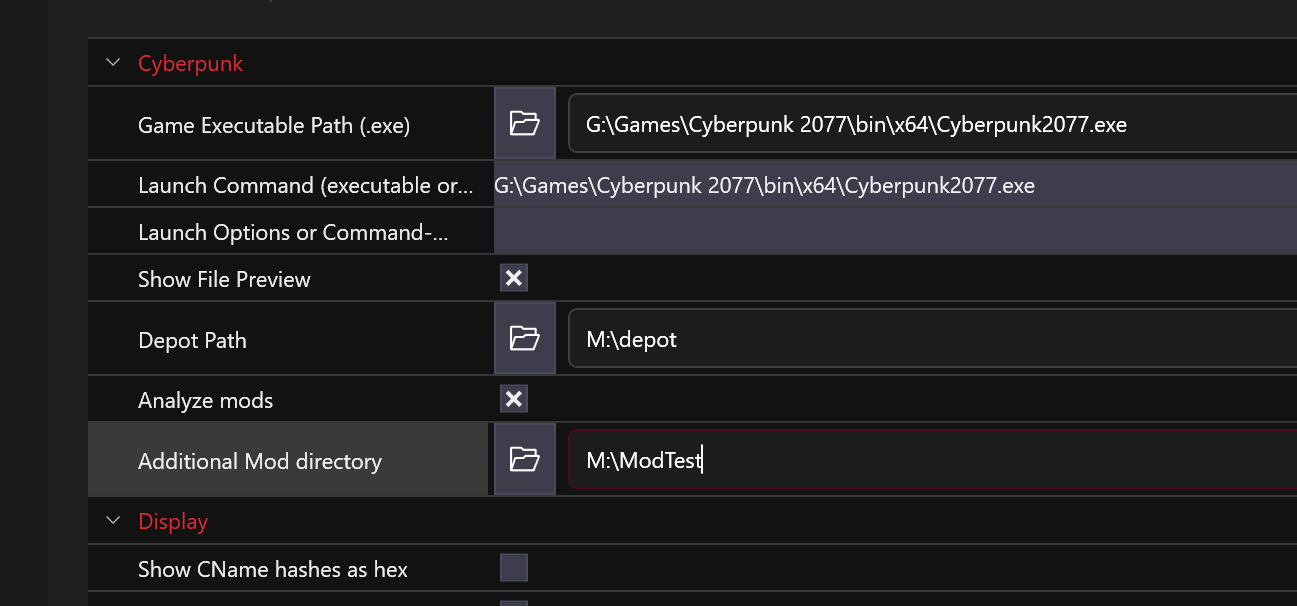The image size is (1297, 606).
Task: Click the Depot Path label
Action: [192, 340]
